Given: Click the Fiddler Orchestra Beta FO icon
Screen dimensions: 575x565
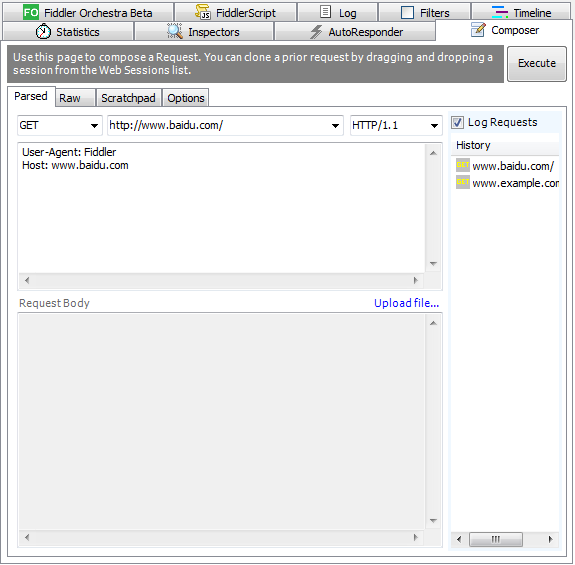Looking at the screenshot, I should click(x=31, y=12).
